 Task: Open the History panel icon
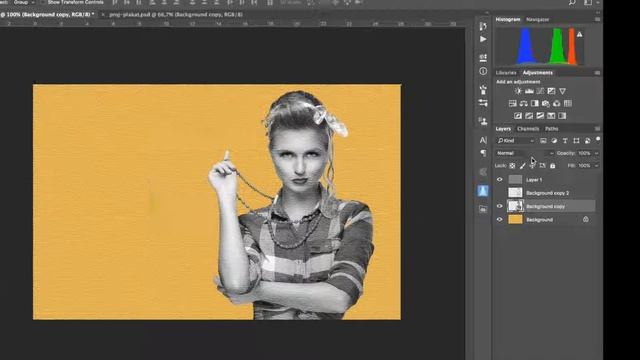(483, 27)
